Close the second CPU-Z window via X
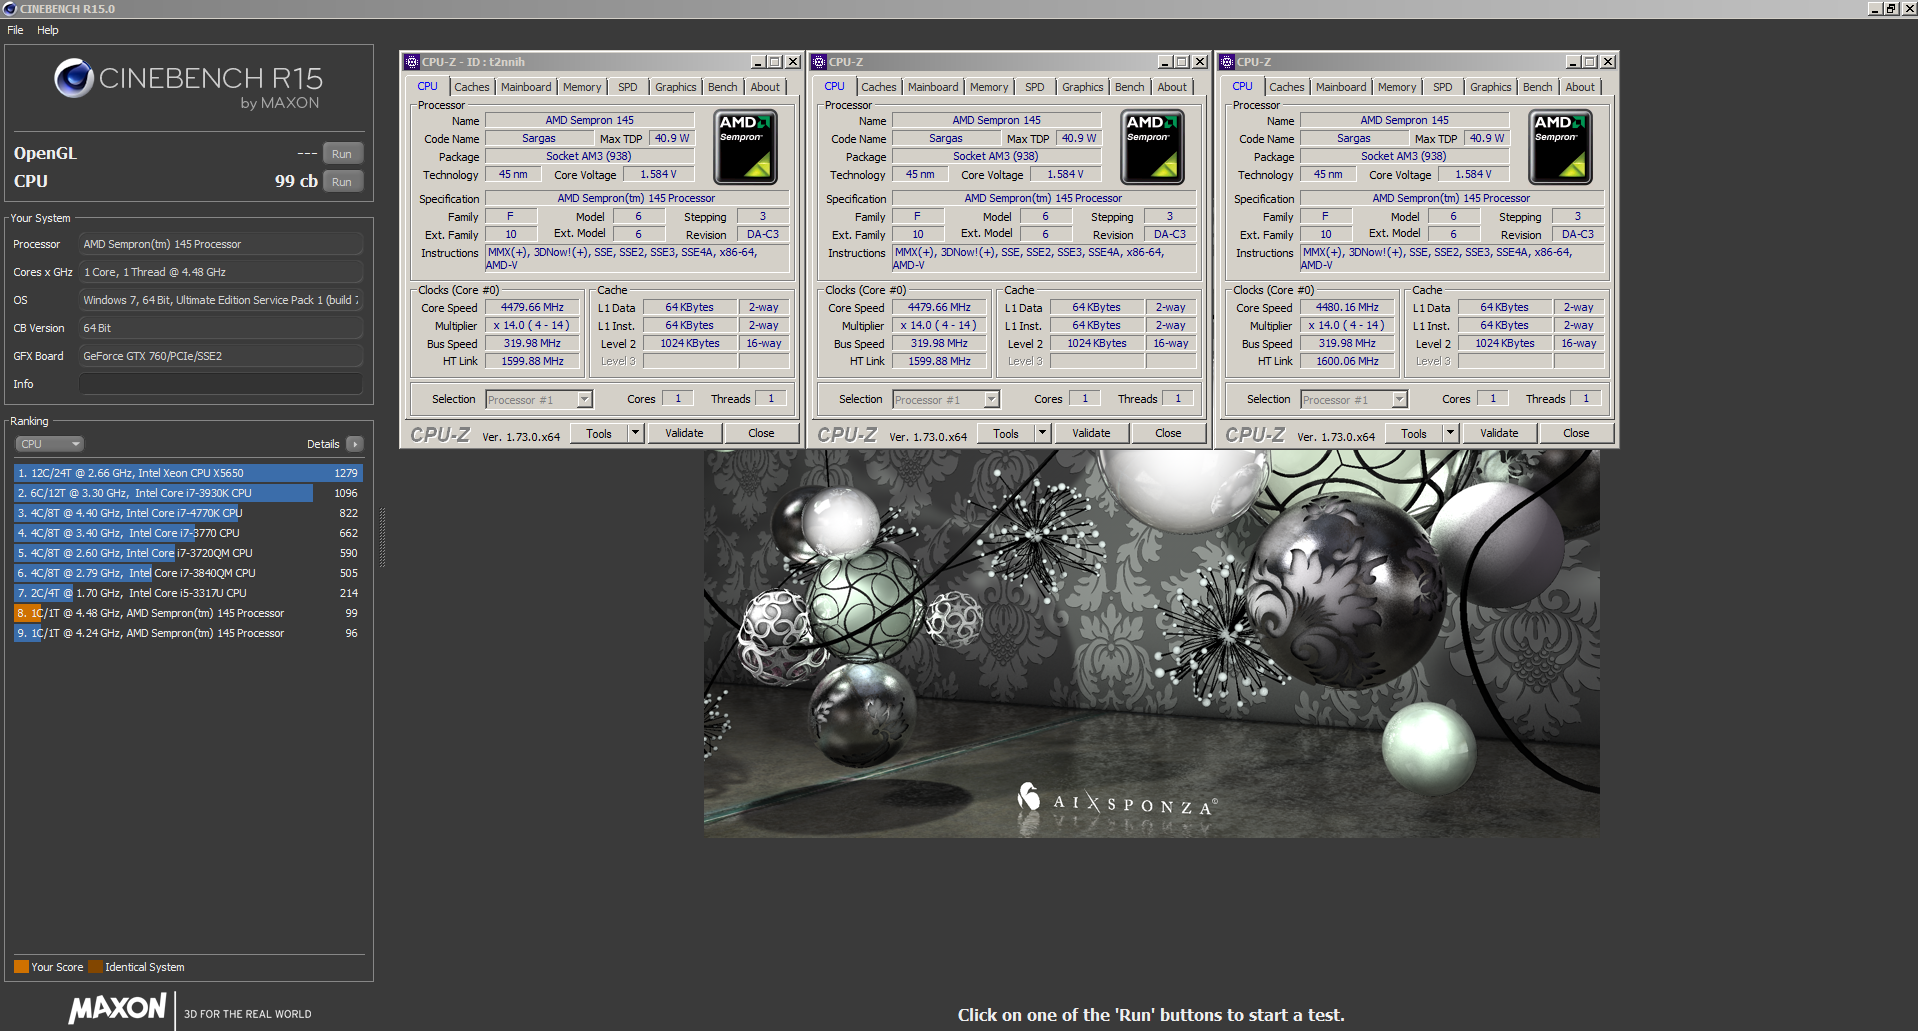This screenshot has height=1031, width=1918. point(1200,62)
